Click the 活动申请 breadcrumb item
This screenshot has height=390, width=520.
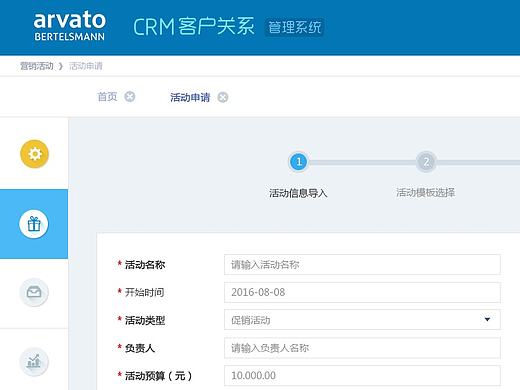pos(86,66)
